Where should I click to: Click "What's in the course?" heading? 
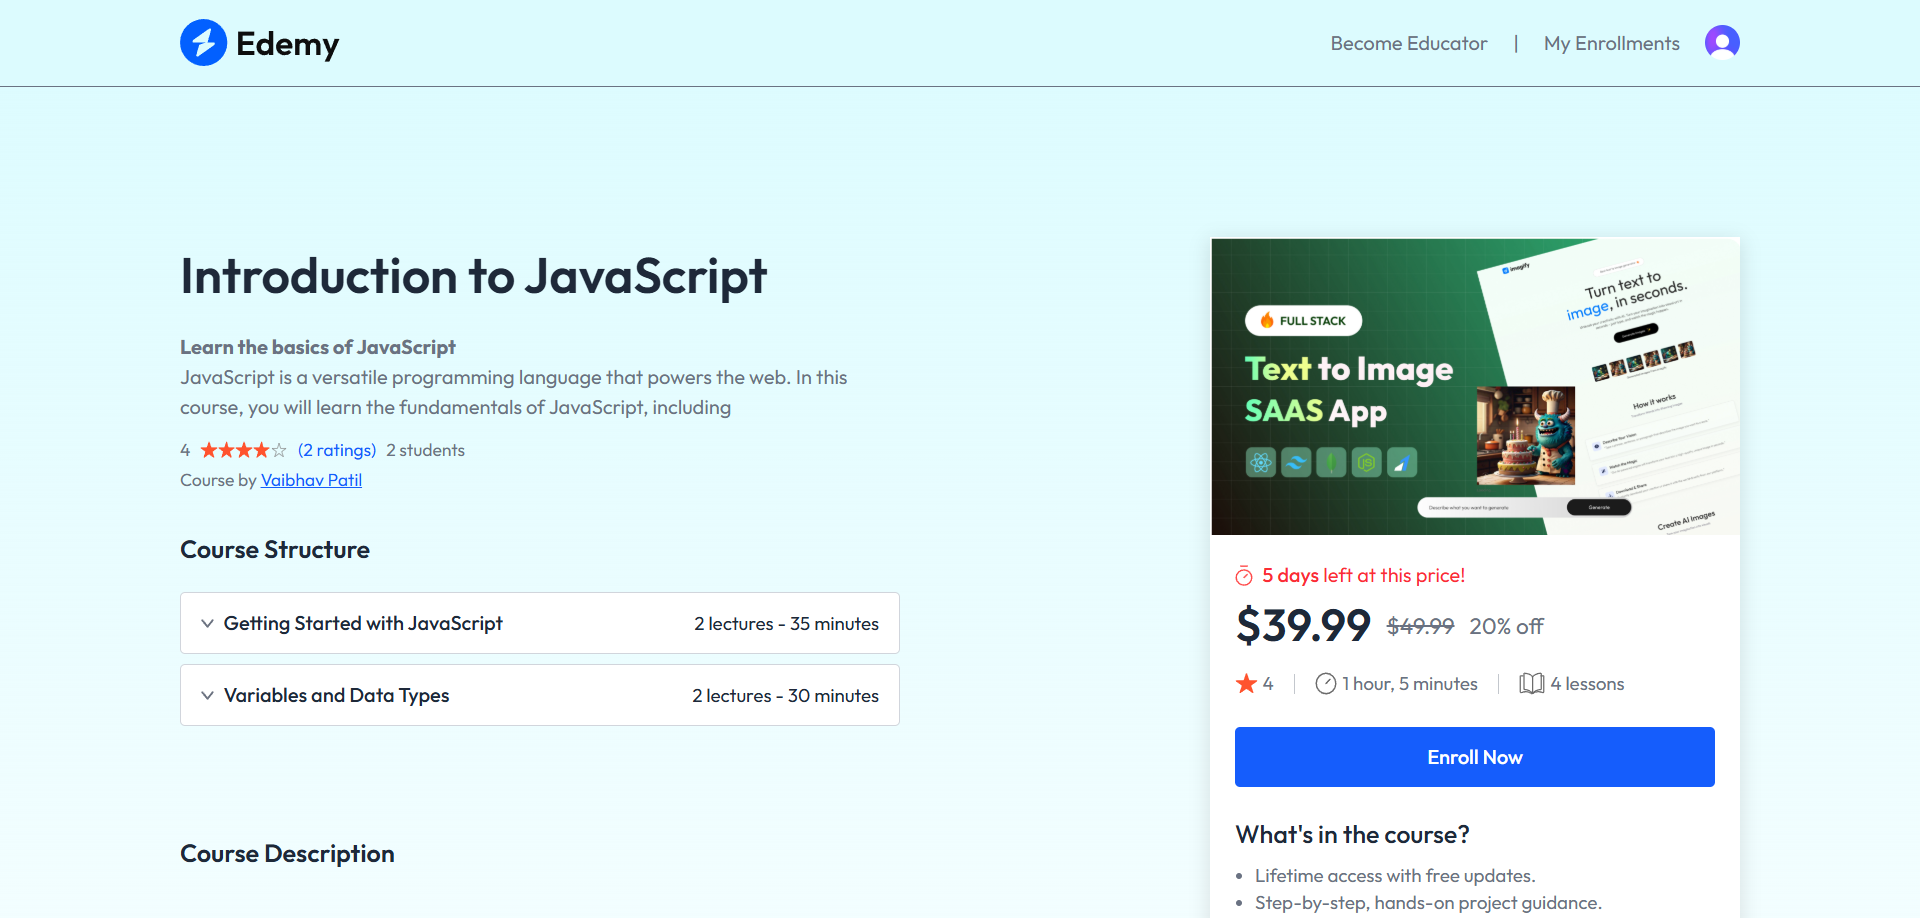click(1352, 835)
